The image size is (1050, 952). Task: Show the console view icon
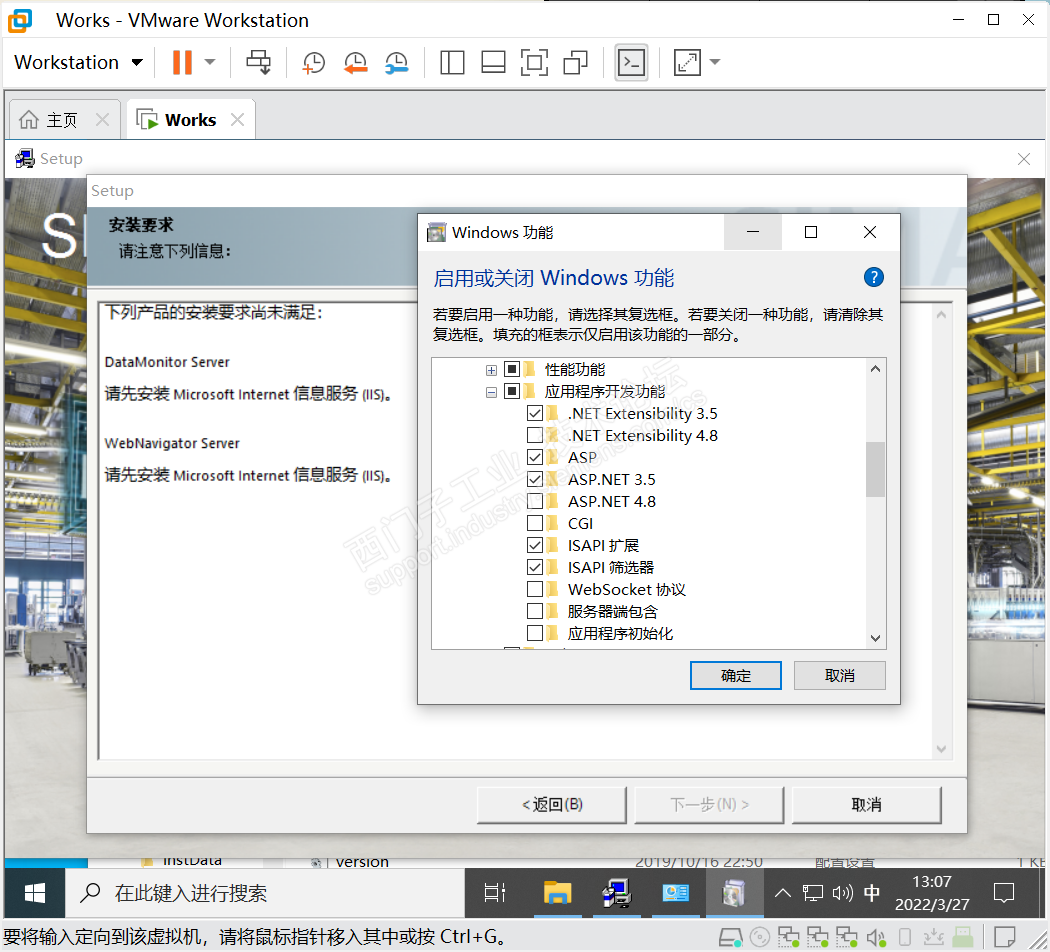[x=631, y=63]
